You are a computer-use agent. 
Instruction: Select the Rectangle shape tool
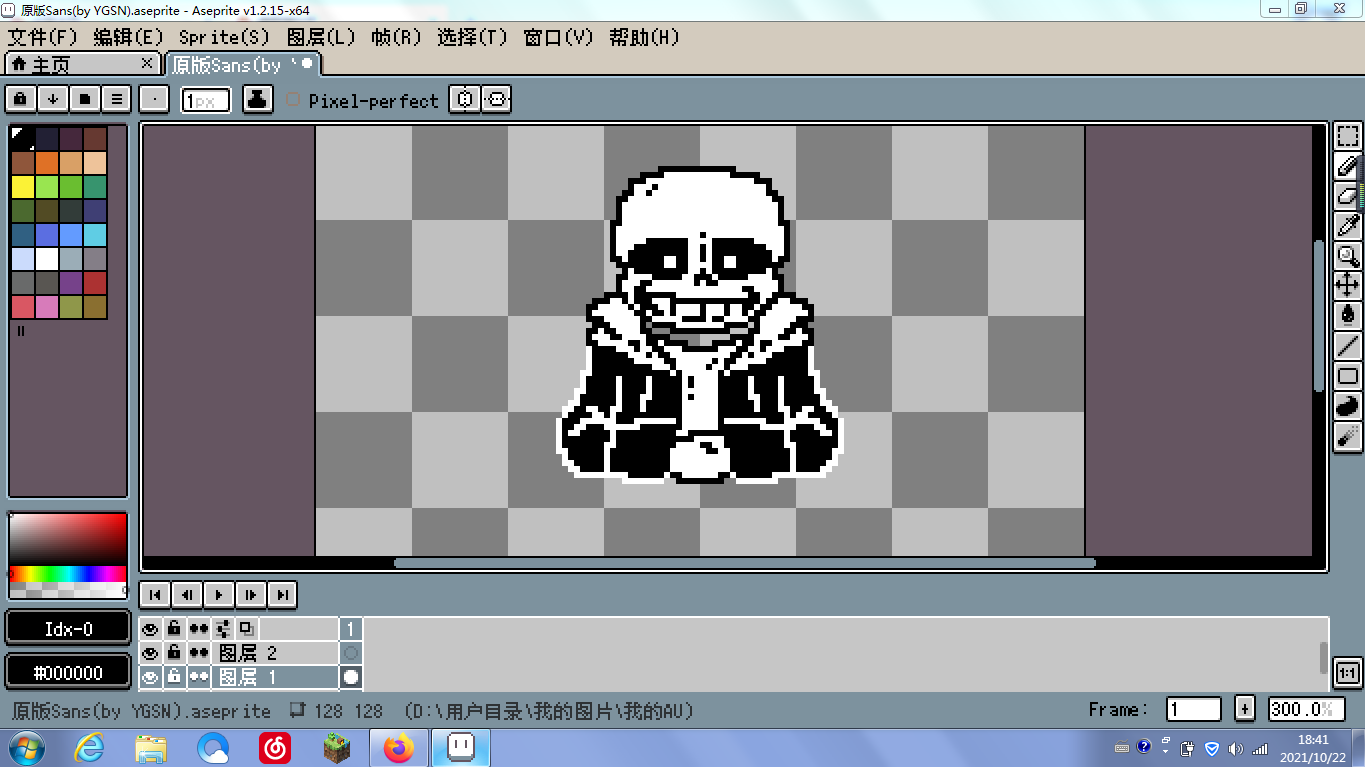[1348, 376]
